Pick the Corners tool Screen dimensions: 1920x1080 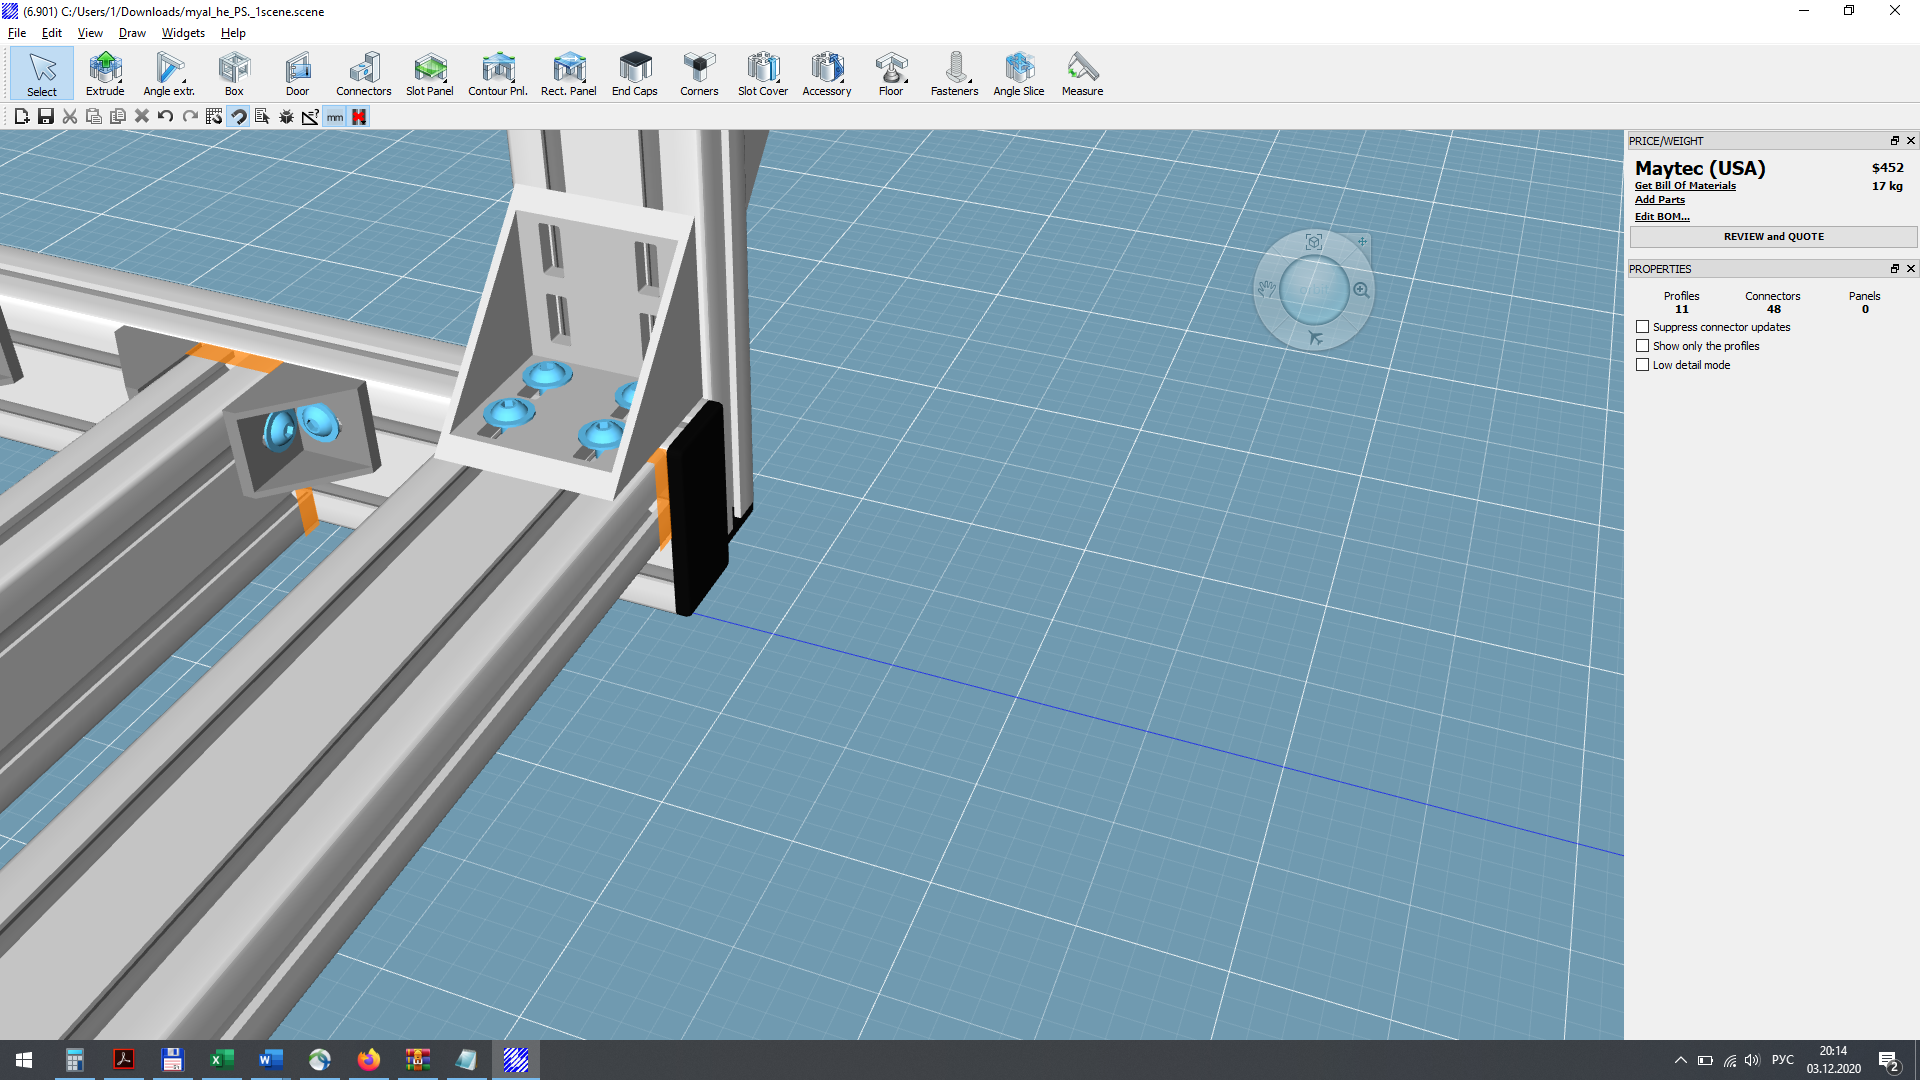tap(699, 74)
